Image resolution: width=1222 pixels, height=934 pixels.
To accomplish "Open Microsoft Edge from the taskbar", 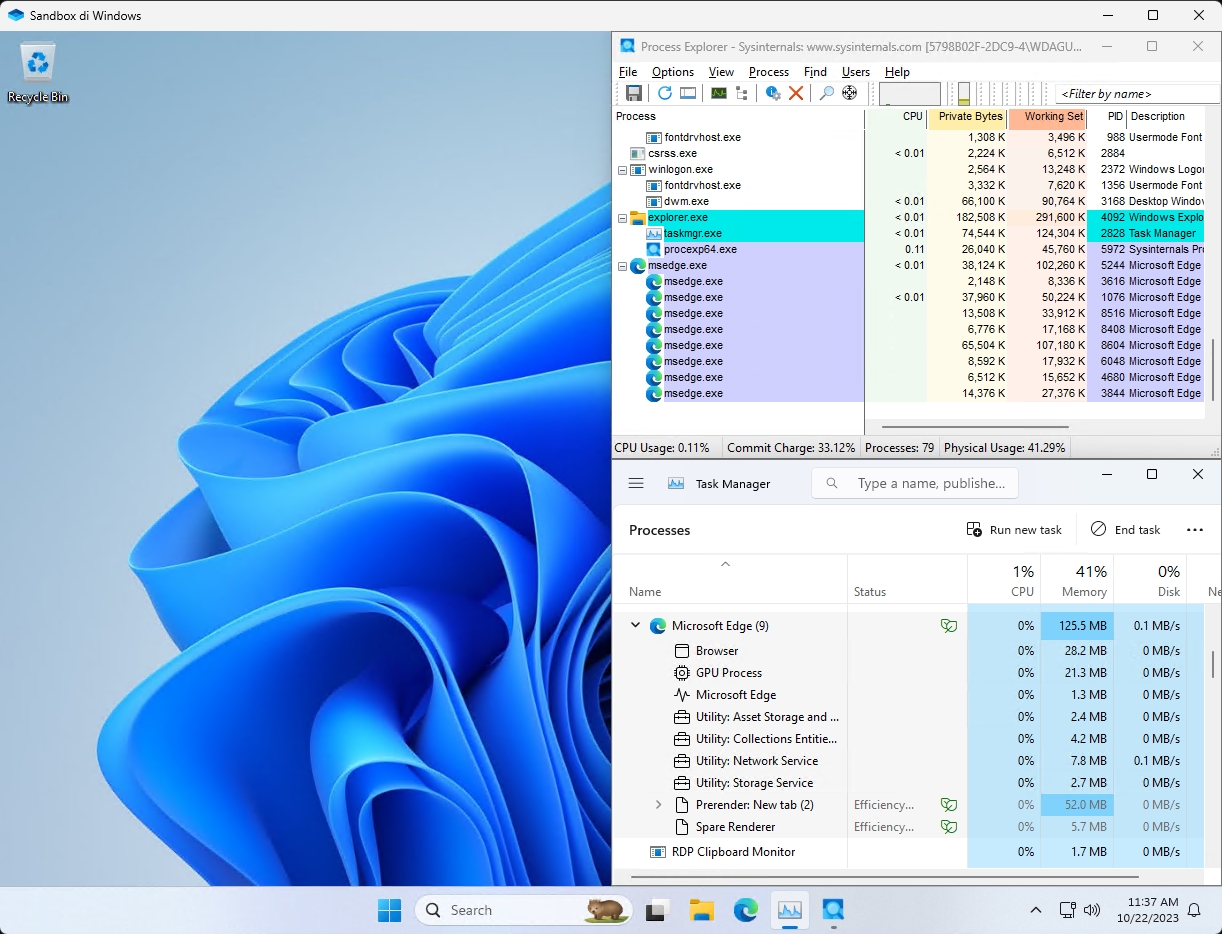I will click(745, 910).
